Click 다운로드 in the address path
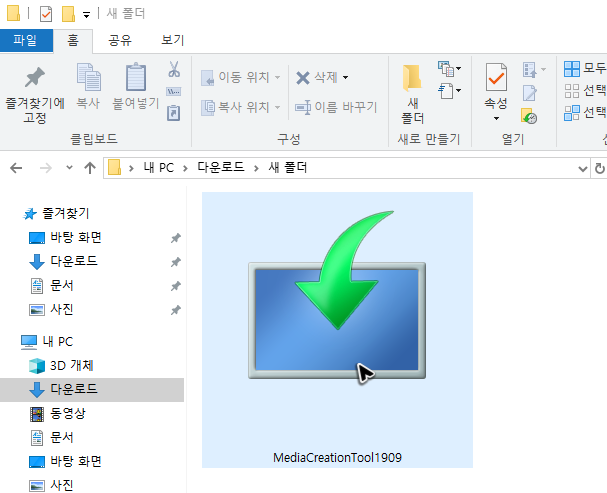 pos(221,167)
